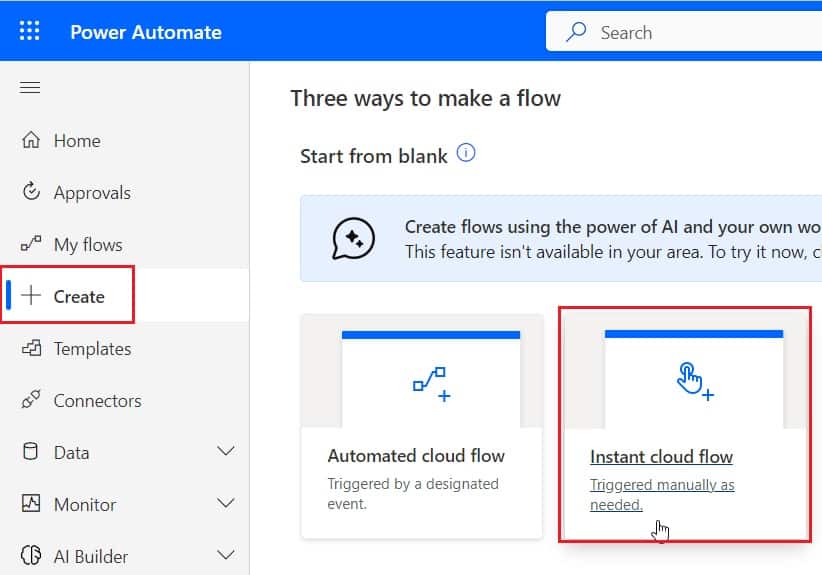Click 'Three ways to make a flow' heading

click(426, 98)
